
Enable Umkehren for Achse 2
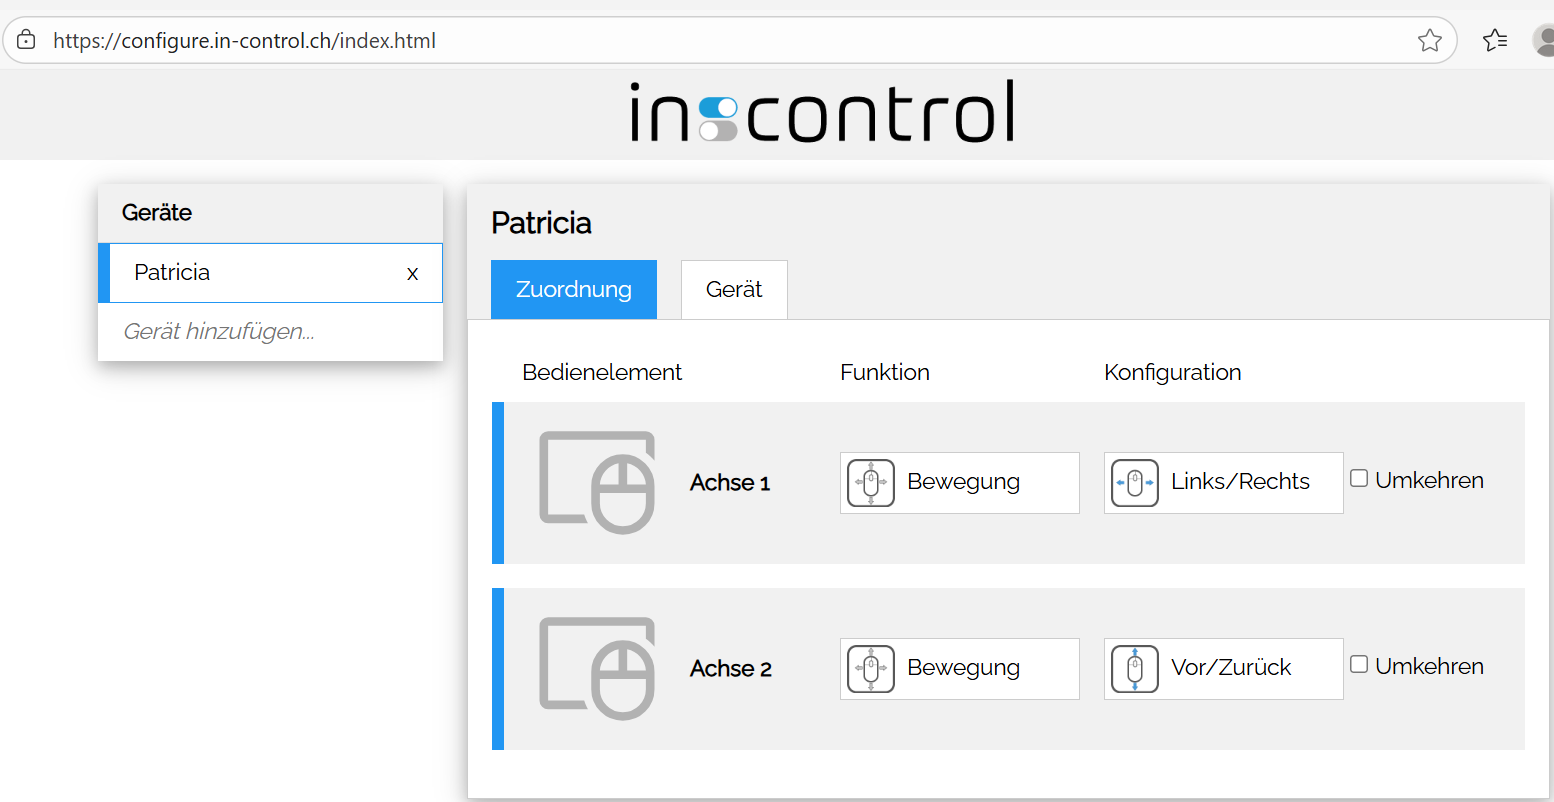[x=1359, y=663]
